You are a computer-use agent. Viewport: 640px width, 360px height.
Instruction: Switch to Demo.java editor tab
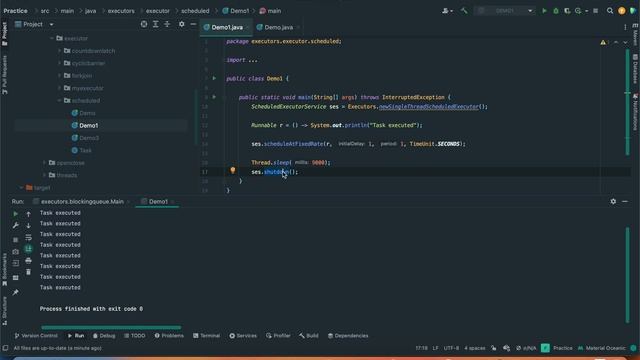click(278, 27)
